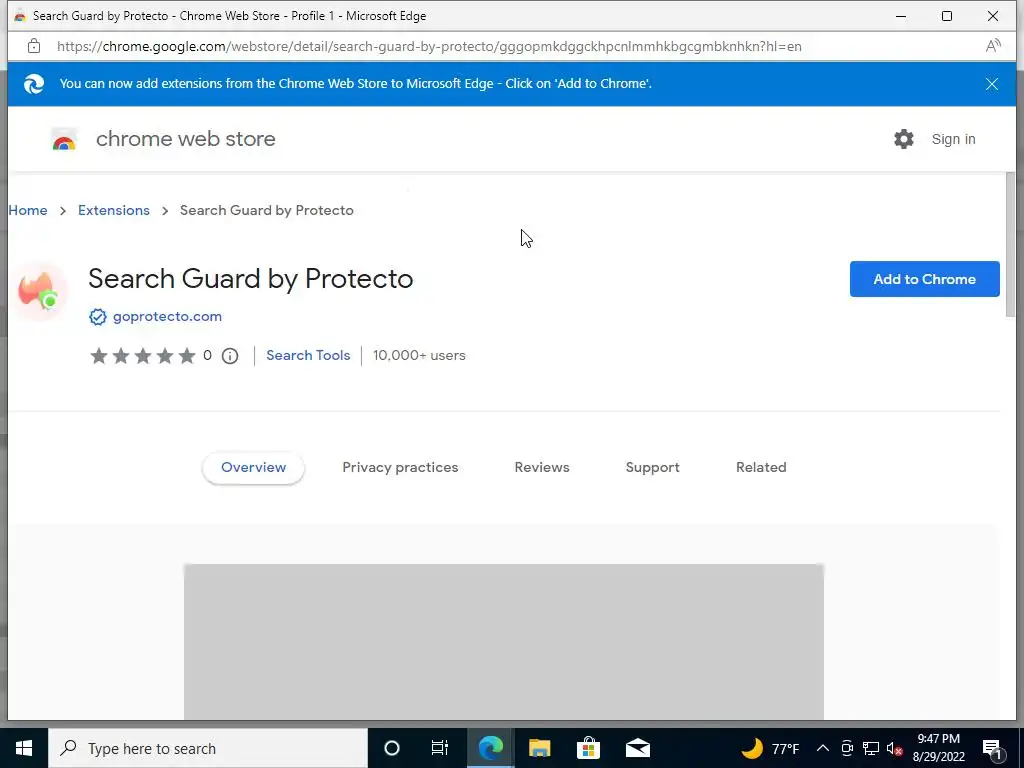Viewport: 1024px width, 768px height.
Task: Select the Overview tab
Action: point(253,468)
